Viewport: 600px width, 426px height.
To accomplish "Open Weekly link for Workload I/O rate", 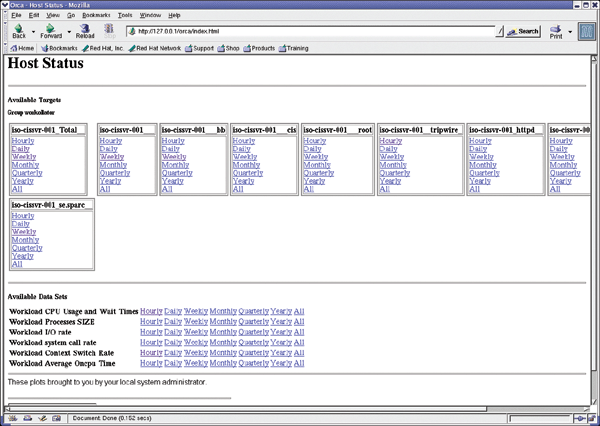I will [x=196, y=333].
